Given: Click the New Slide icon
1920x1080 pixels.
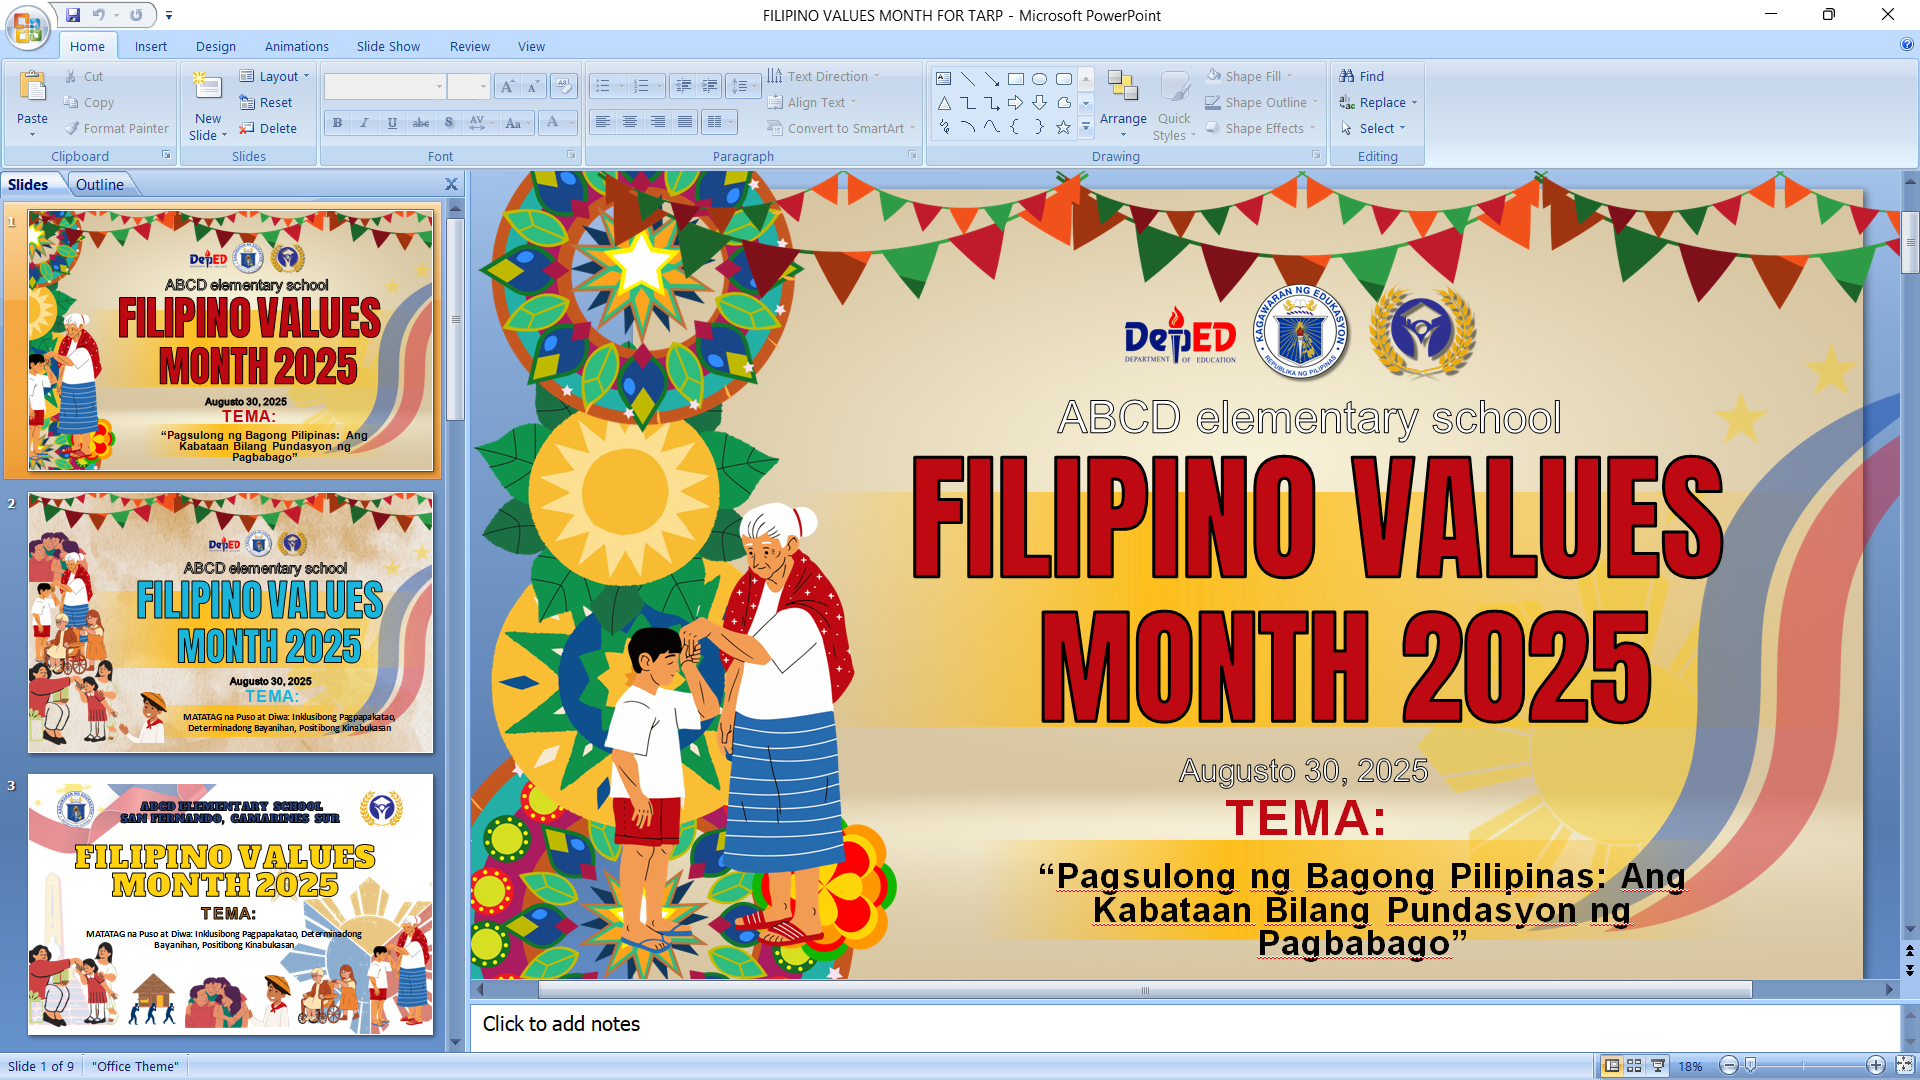Looking at the screenshot, I should (x=208, y=88).
